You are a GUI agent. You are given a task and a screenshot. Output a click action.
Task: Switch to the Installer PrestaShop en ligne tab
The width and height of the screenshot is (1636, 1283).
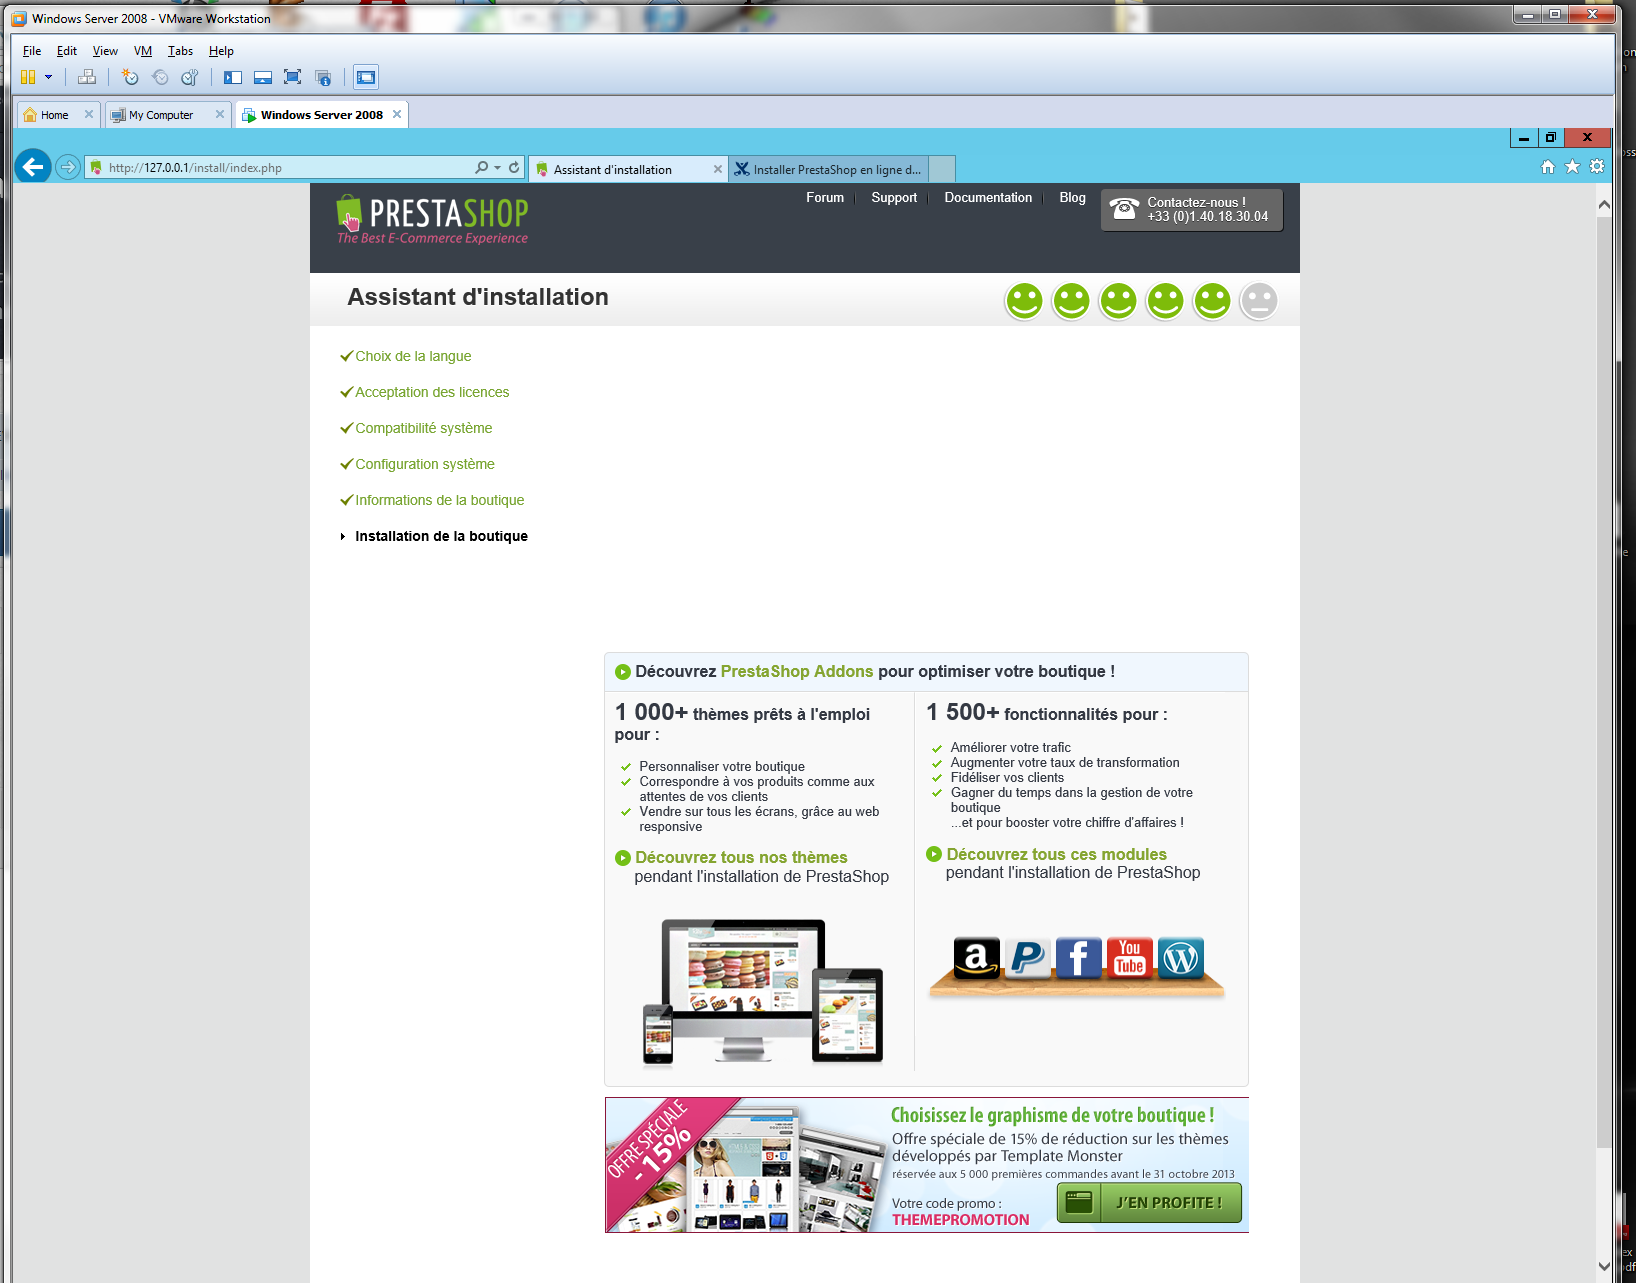829,169
